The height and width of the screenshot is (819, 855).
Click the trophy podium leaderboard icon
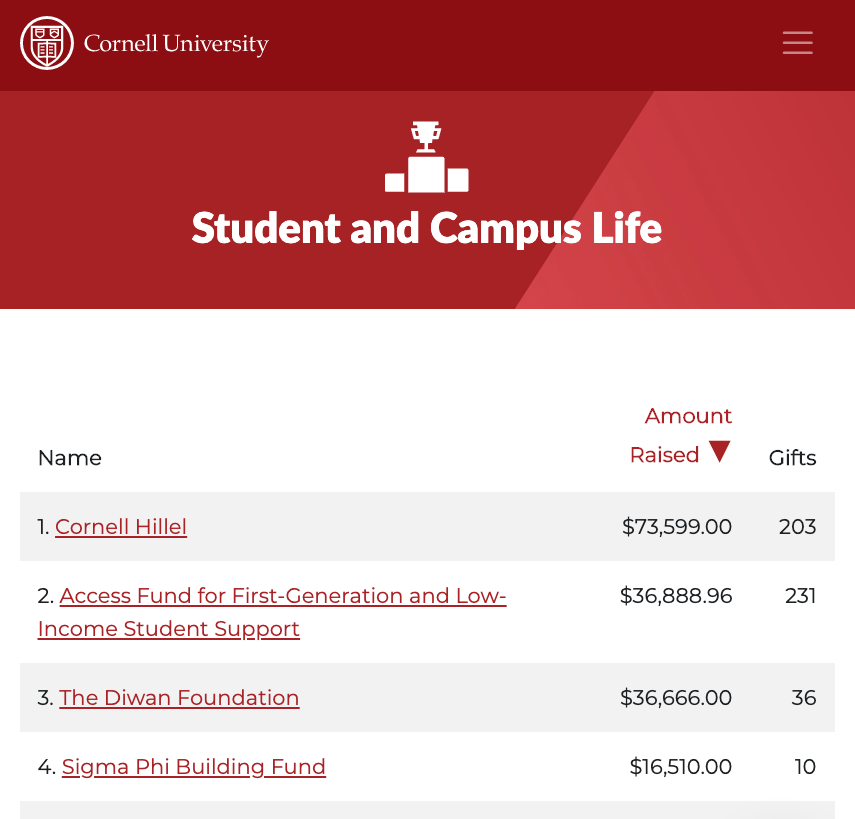coord(426,156)
